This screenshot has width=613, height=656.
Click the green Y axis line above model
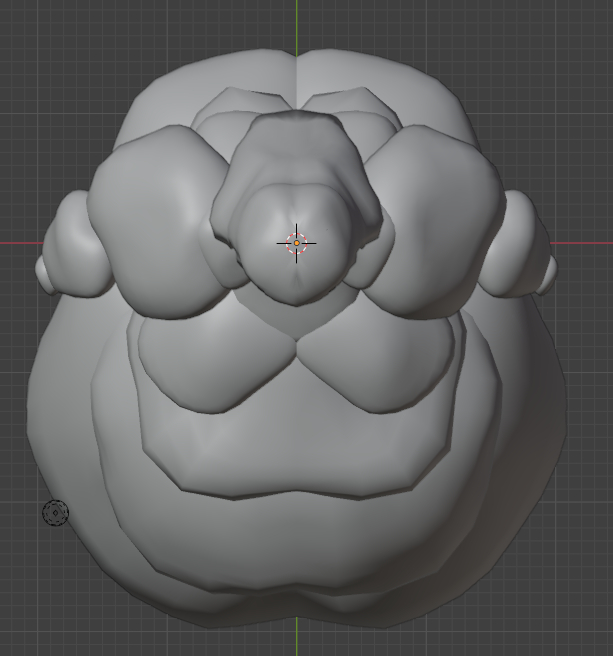point(297,22)
